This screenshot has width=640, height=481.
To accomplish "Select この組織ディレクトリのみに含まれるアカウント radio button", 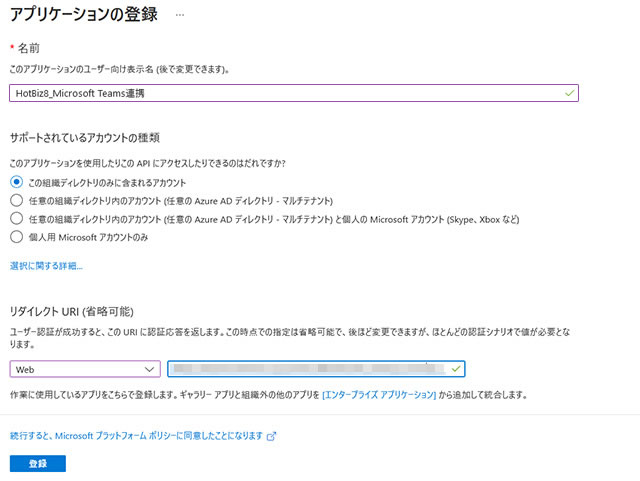I will pos(16,182).
